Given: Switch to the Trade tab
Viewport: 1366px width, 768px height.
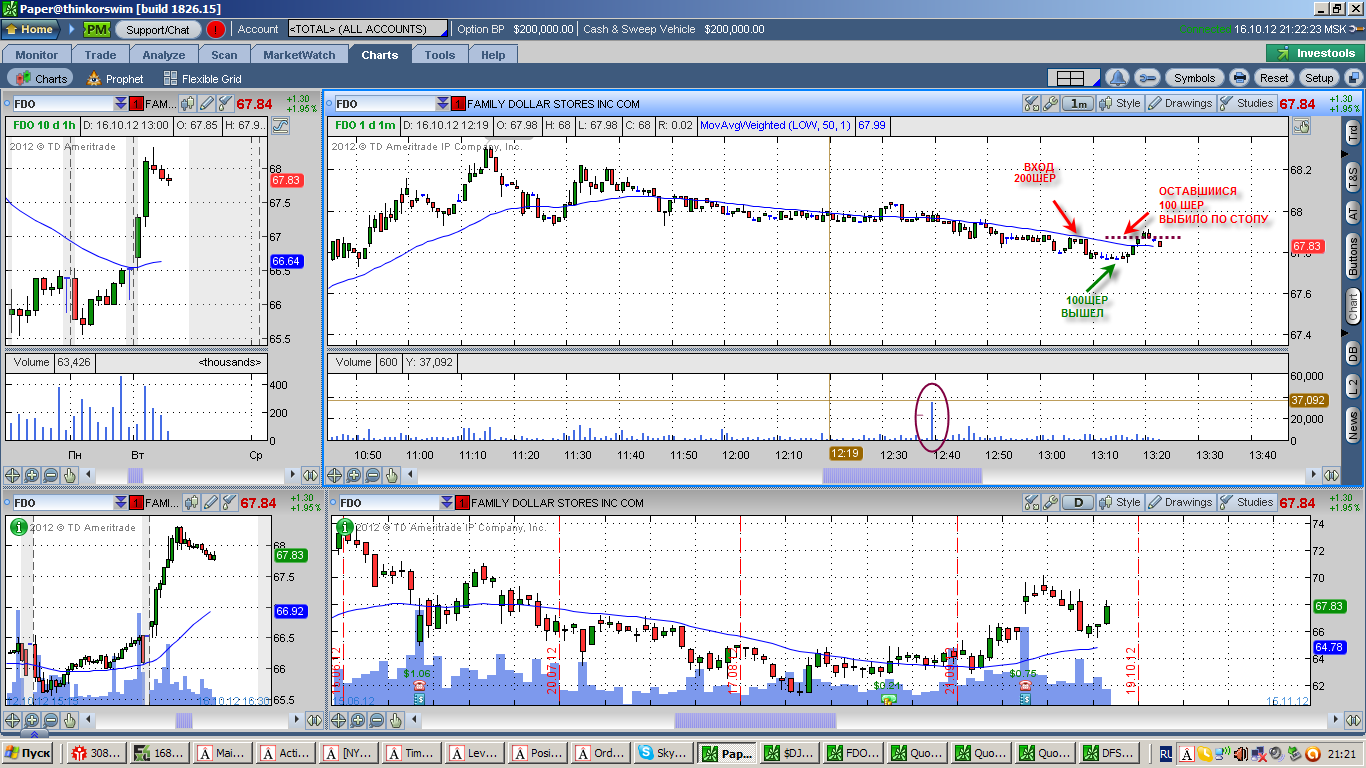Looking at the screenshot, I should [x=100, y=55].
